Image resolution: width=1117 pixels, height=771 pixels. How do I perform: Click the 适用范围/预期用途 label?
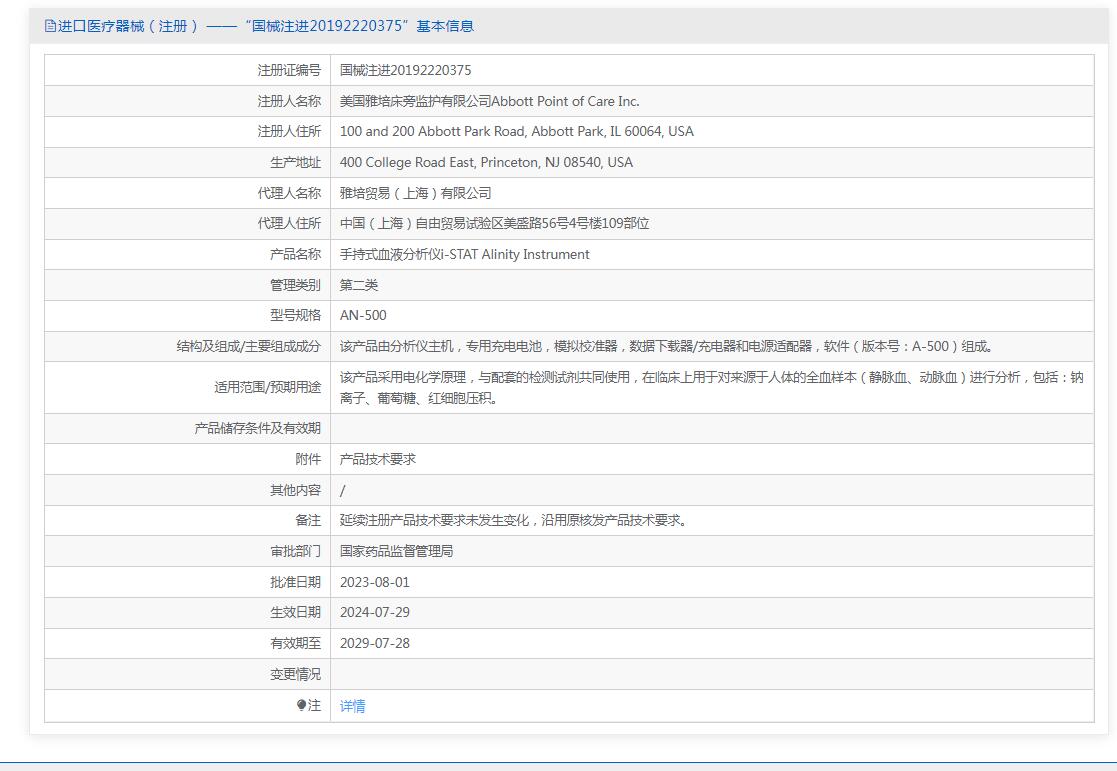(x=268, y=387)
